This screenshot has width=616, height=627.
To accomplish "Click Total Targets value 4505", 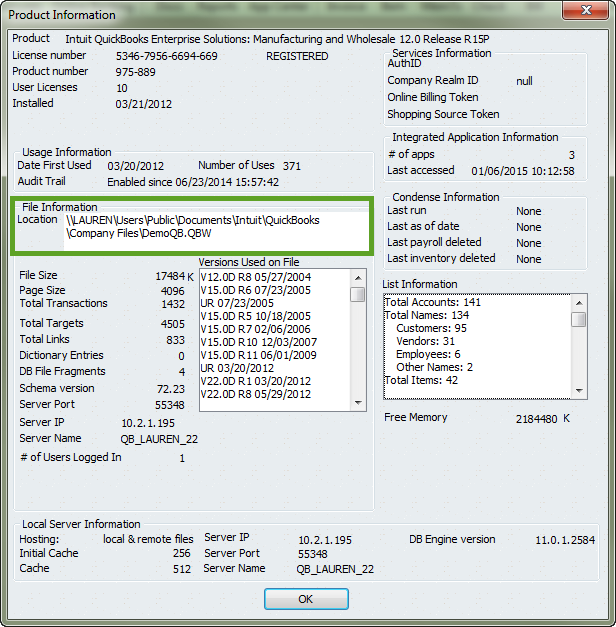I will (x=173, y=324).
